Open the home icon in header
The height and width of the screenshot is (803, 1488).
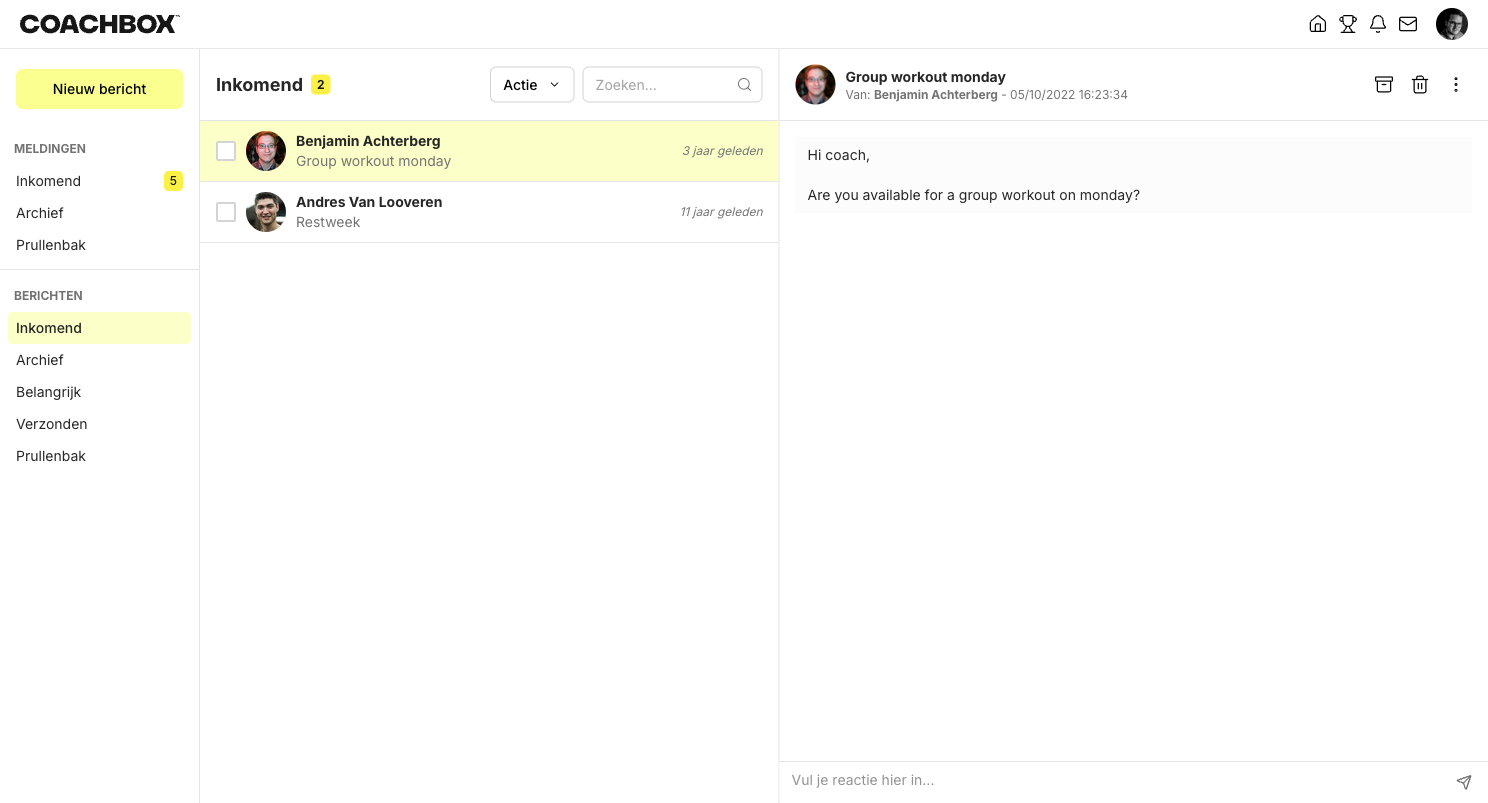point(1318,24)
